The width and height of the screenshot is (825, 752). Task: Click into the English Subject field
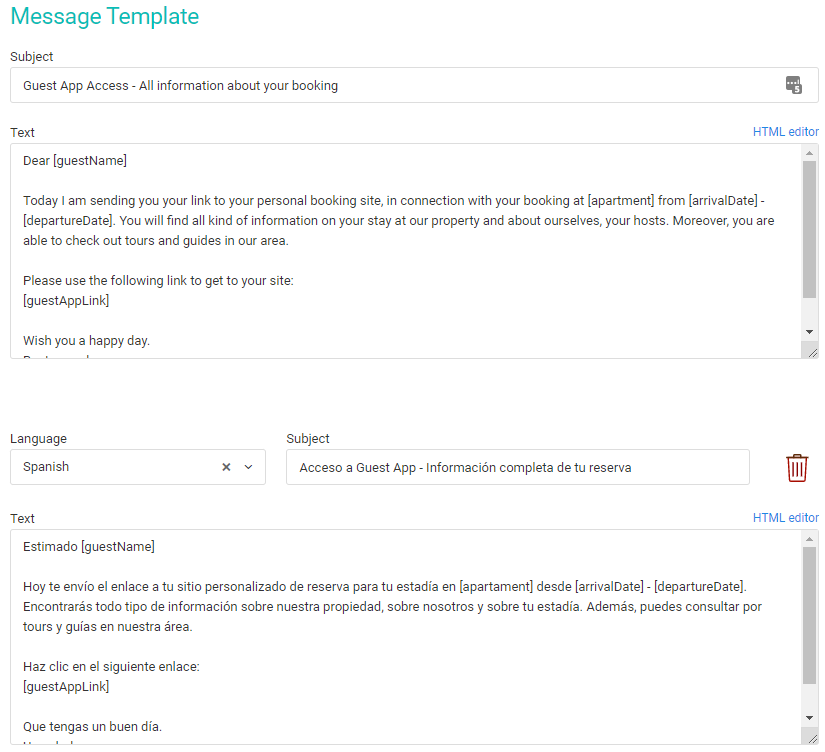tap(414, 85)
